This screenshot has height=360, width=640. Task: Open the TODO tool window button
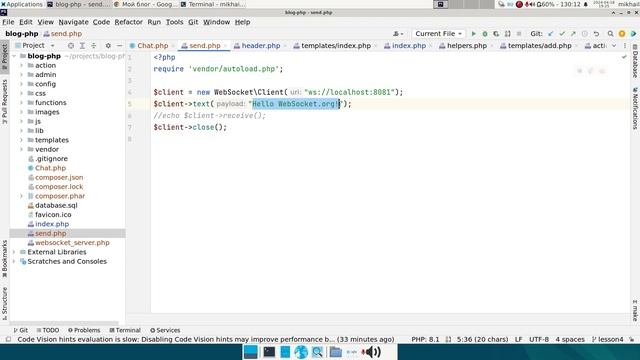pos(47,330)
